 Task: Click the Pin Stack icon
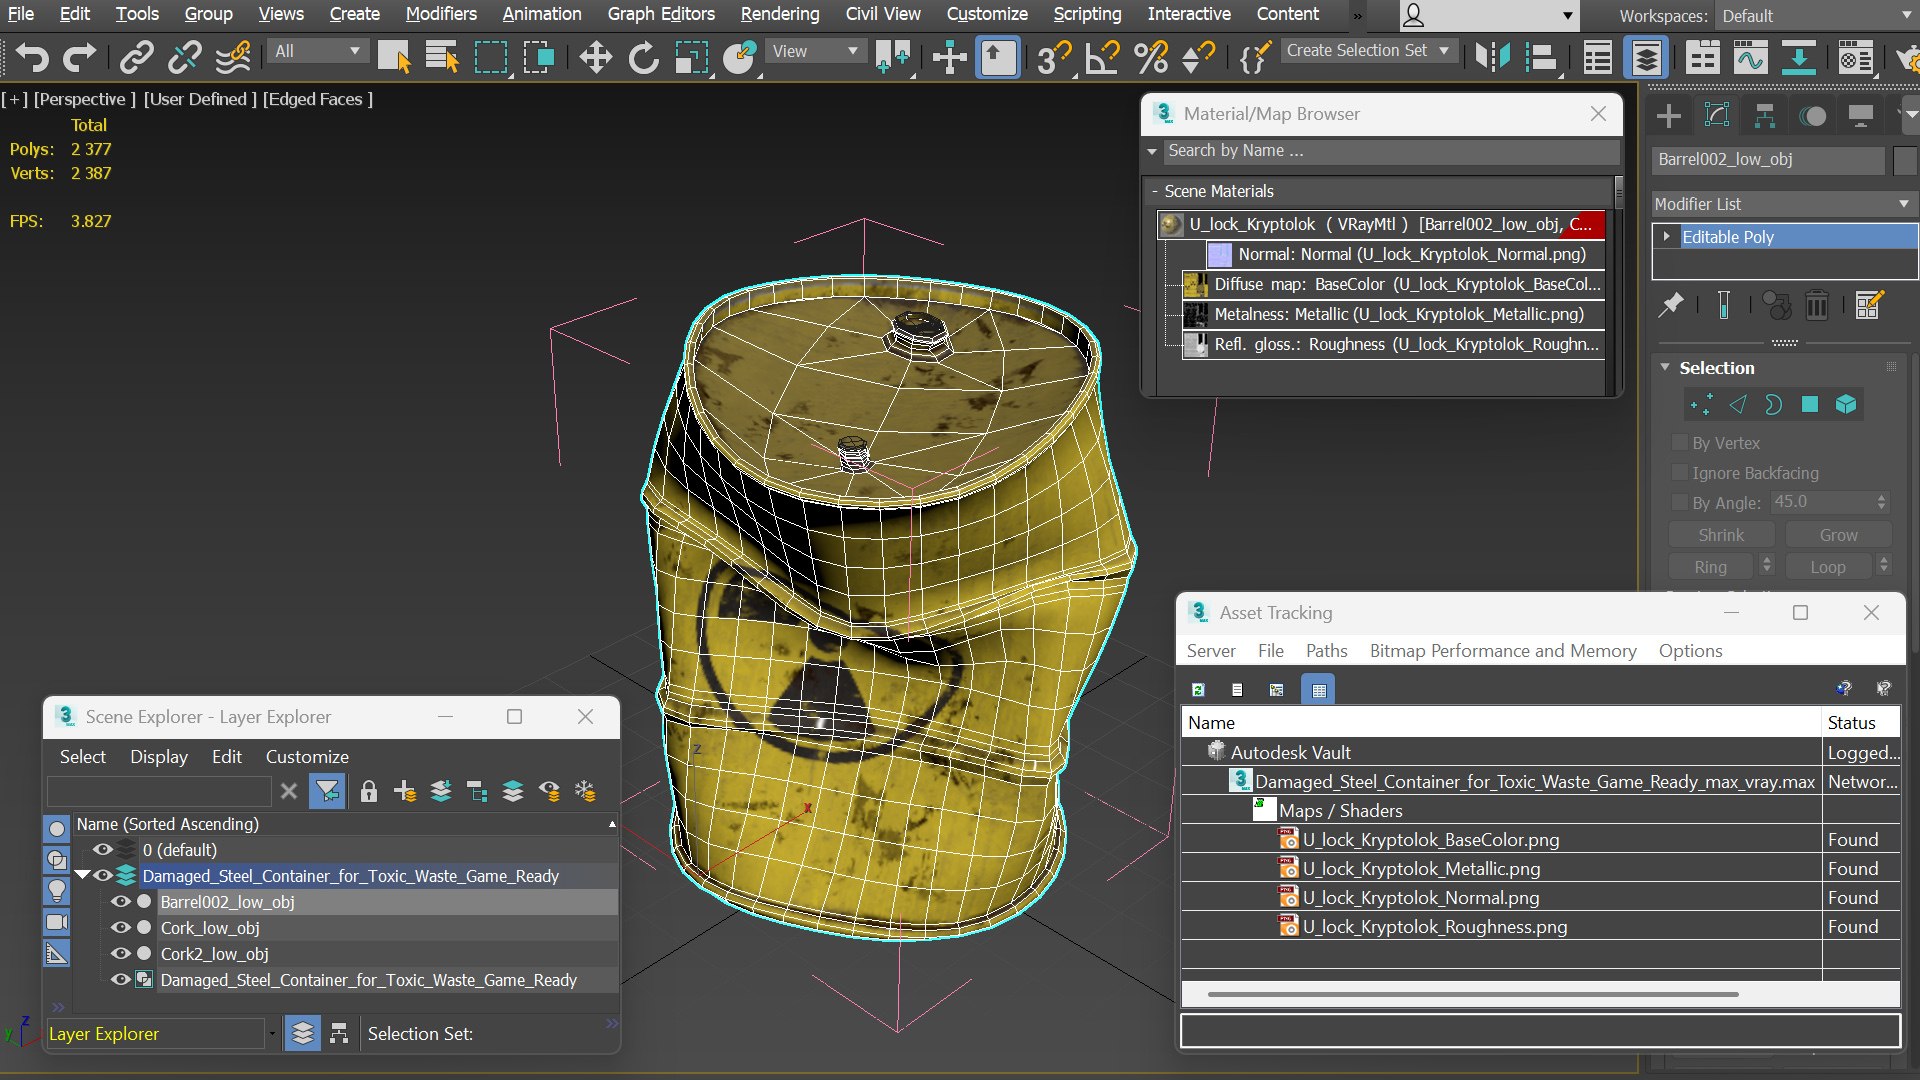[1671, 304]
